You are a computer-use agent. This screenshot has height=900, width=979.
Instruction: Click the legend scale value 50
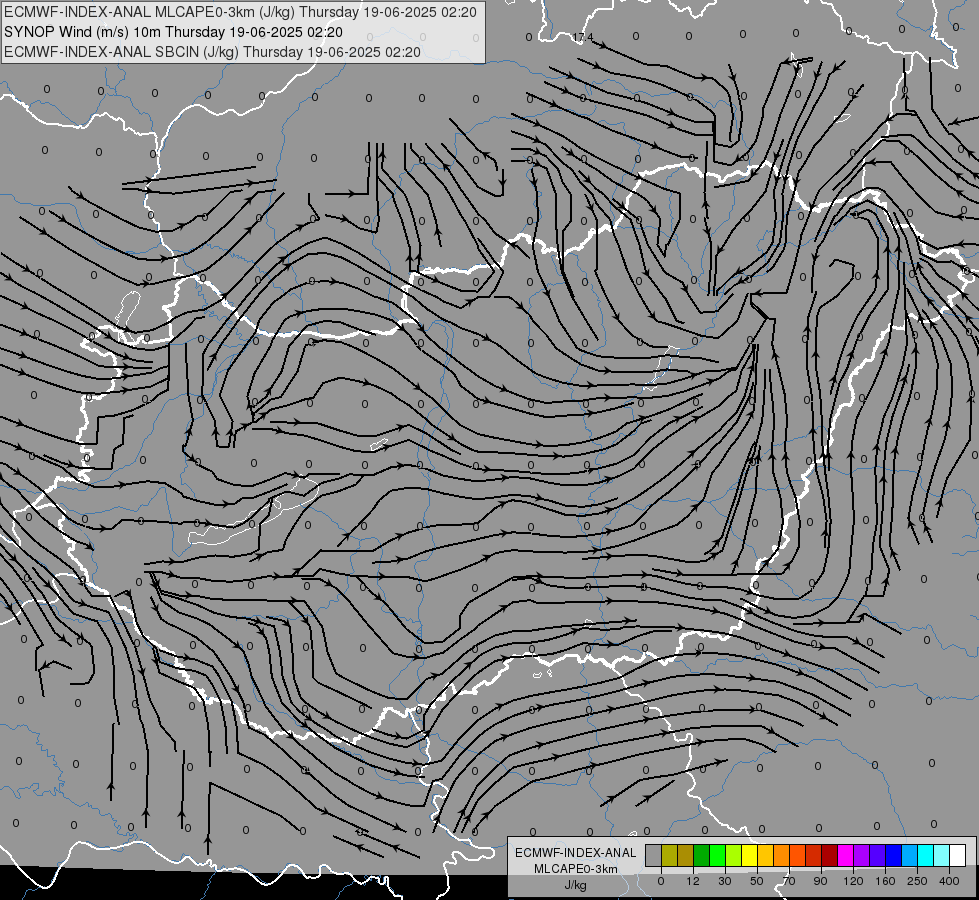tap(757, 881)
